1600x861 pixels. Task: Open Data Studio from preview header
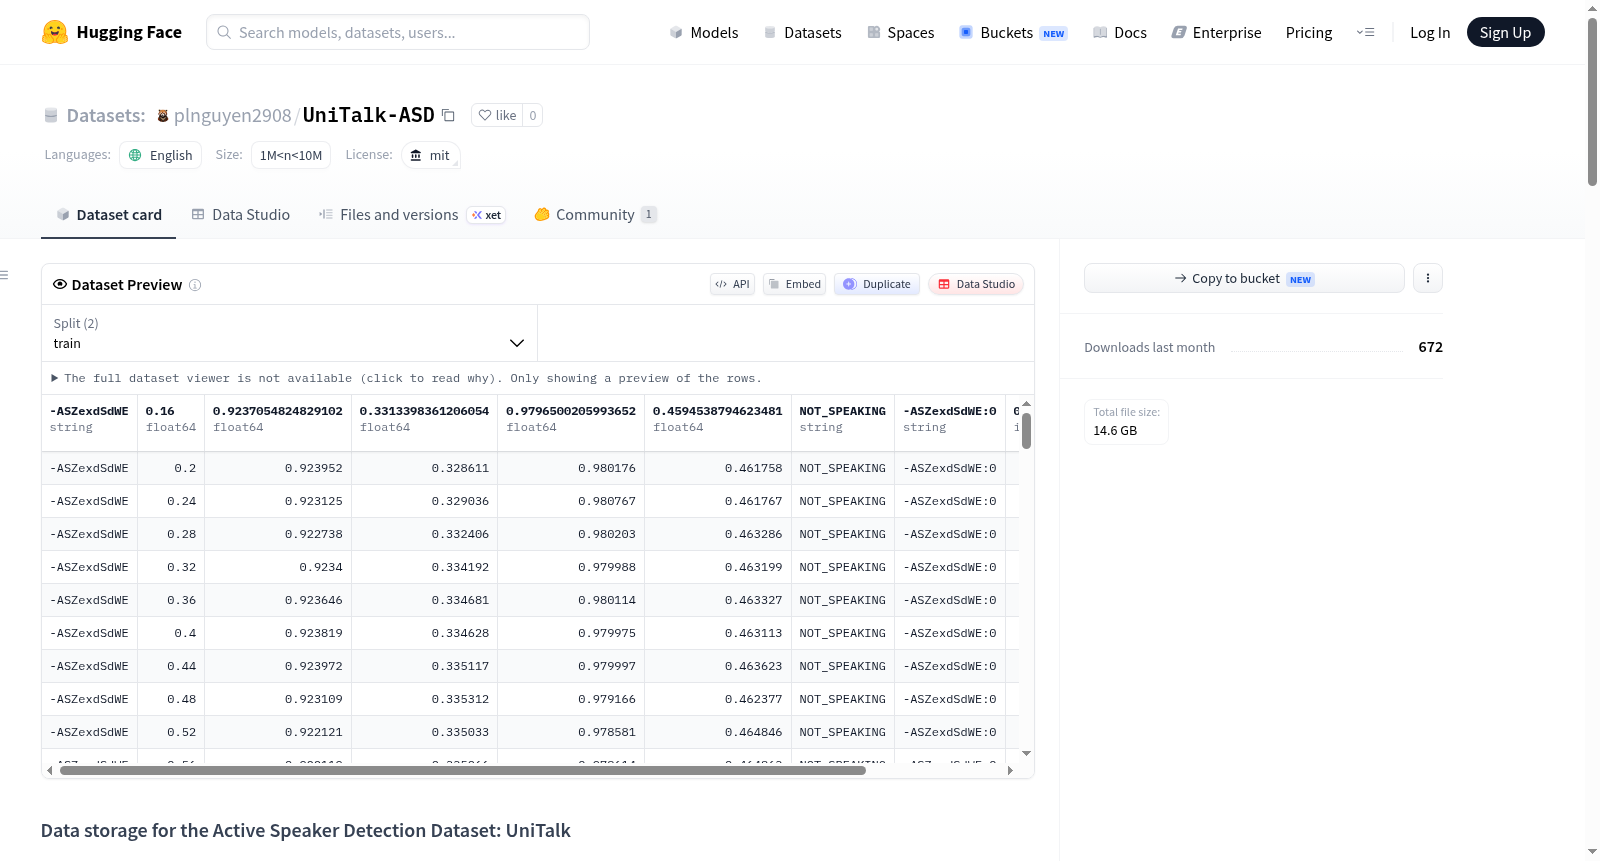pyautogui.click(x=976, y=284)
